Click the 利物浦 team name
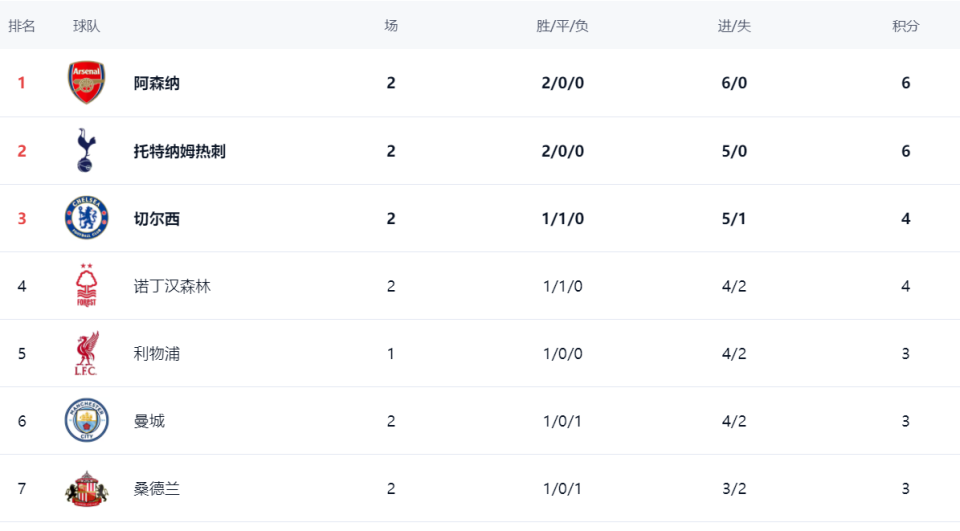The image size is (960, 531). [157, 354]
